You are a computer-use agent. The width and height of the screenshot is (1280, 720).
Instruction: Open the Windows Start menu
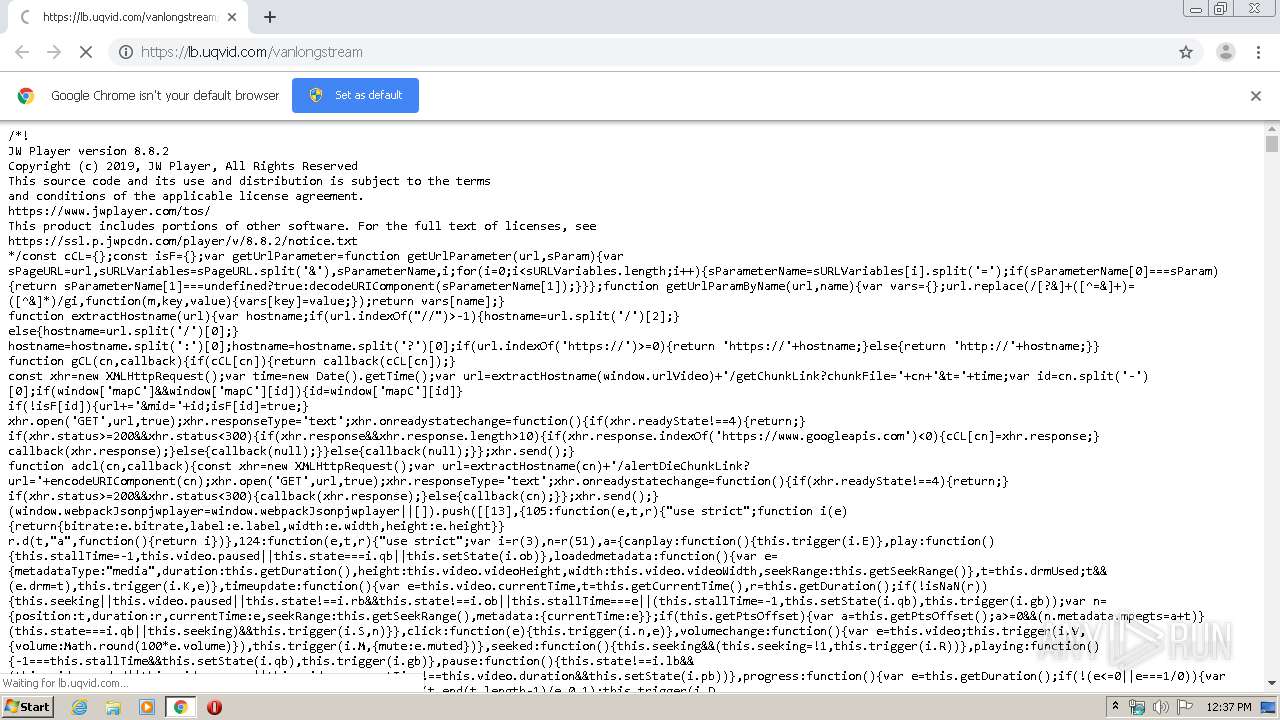(x=27, y=706)
